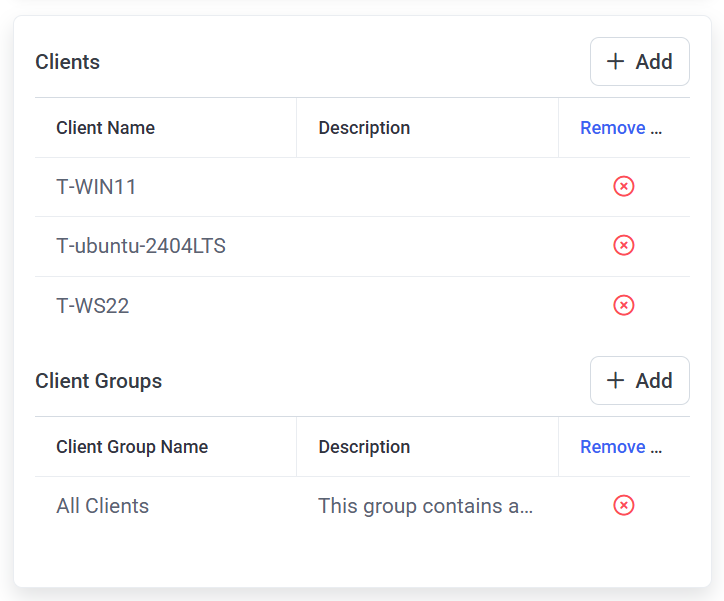Click empty description cell of T-WS22 row
The image size is (724, 601).
point(427,306)
